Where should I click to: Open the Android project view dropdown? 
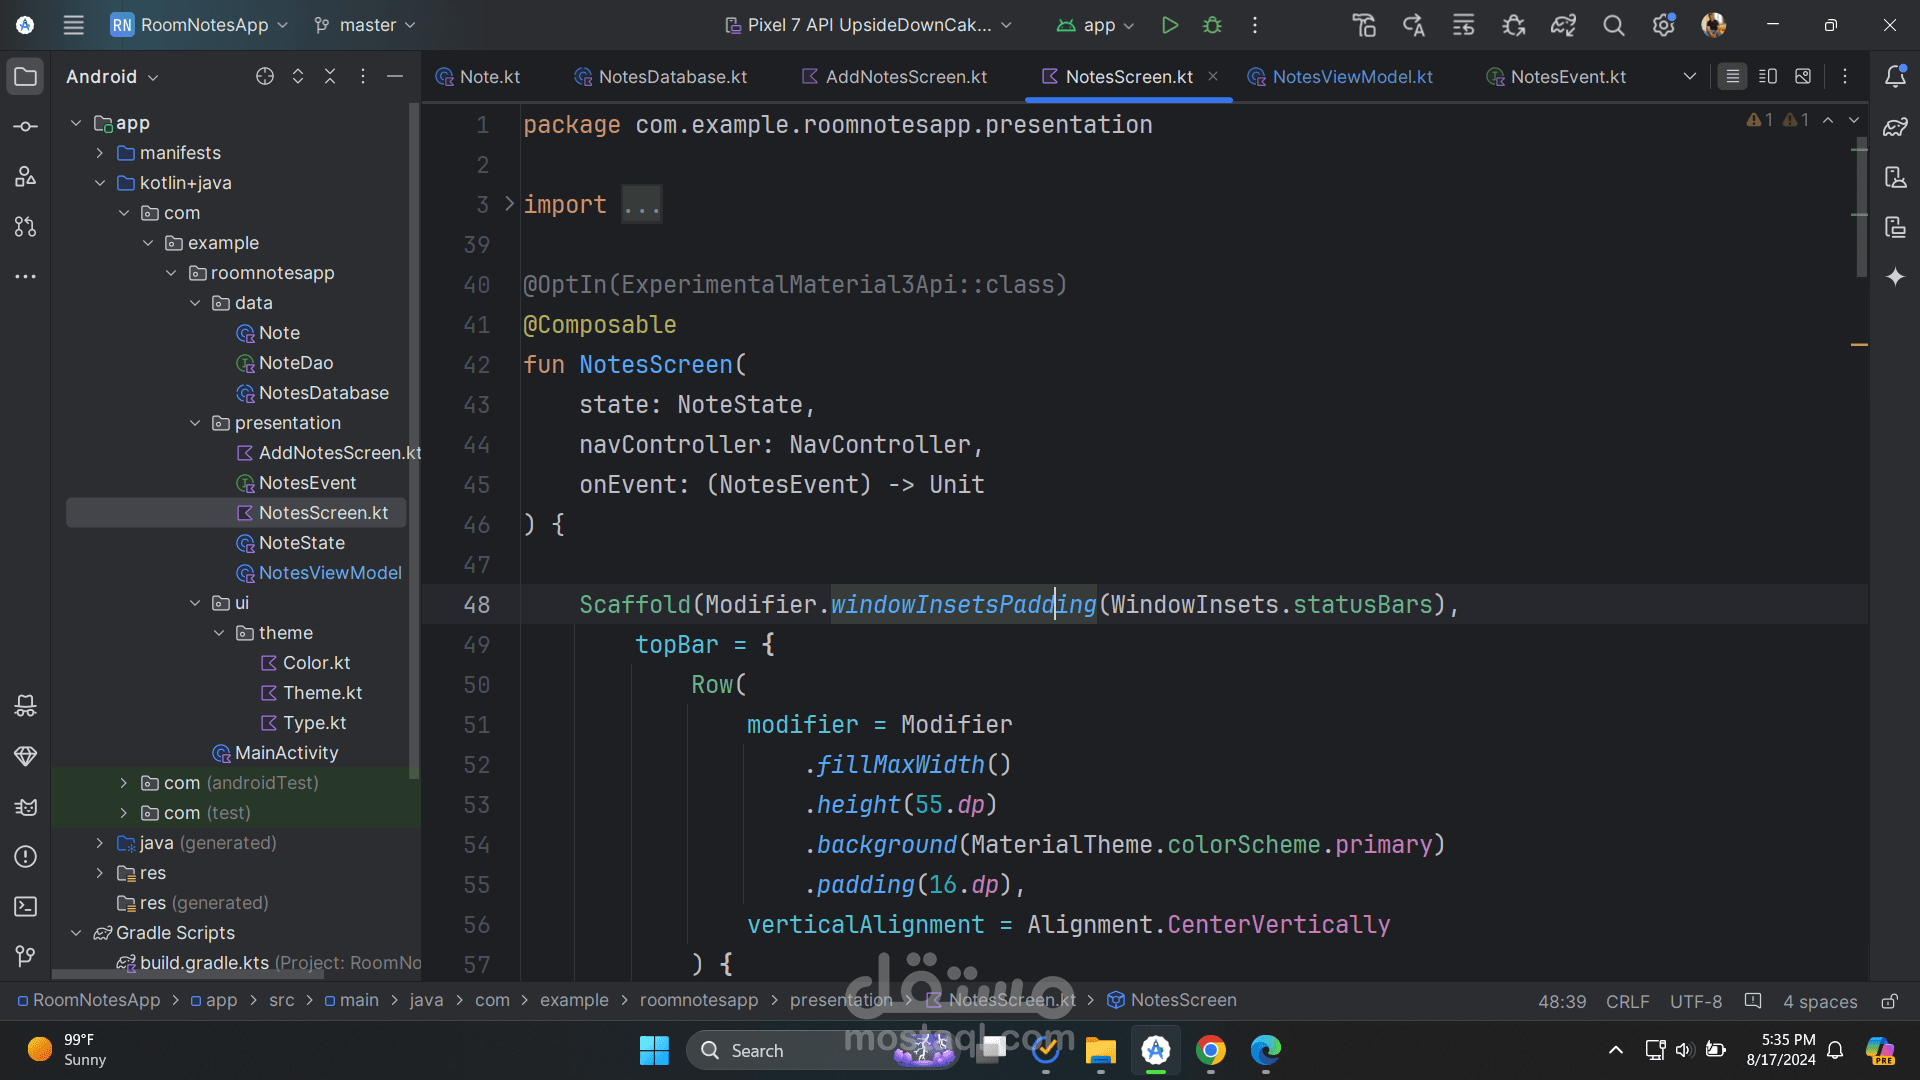[x=112, y=77]
